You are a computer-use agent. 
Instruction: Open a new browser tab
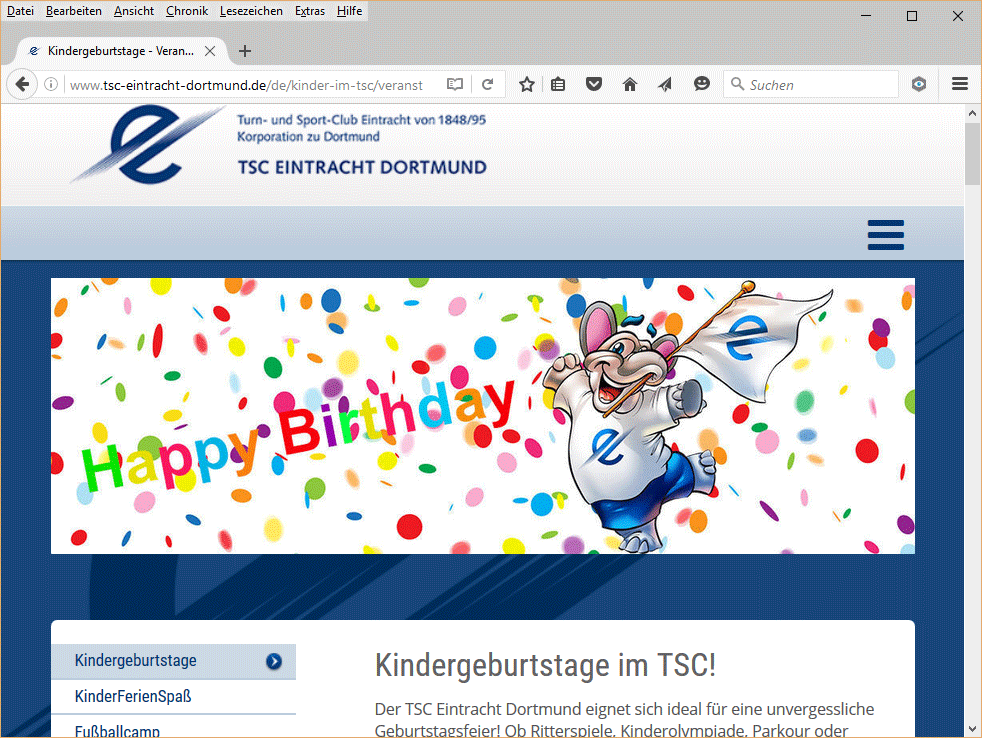coord(245,51)
